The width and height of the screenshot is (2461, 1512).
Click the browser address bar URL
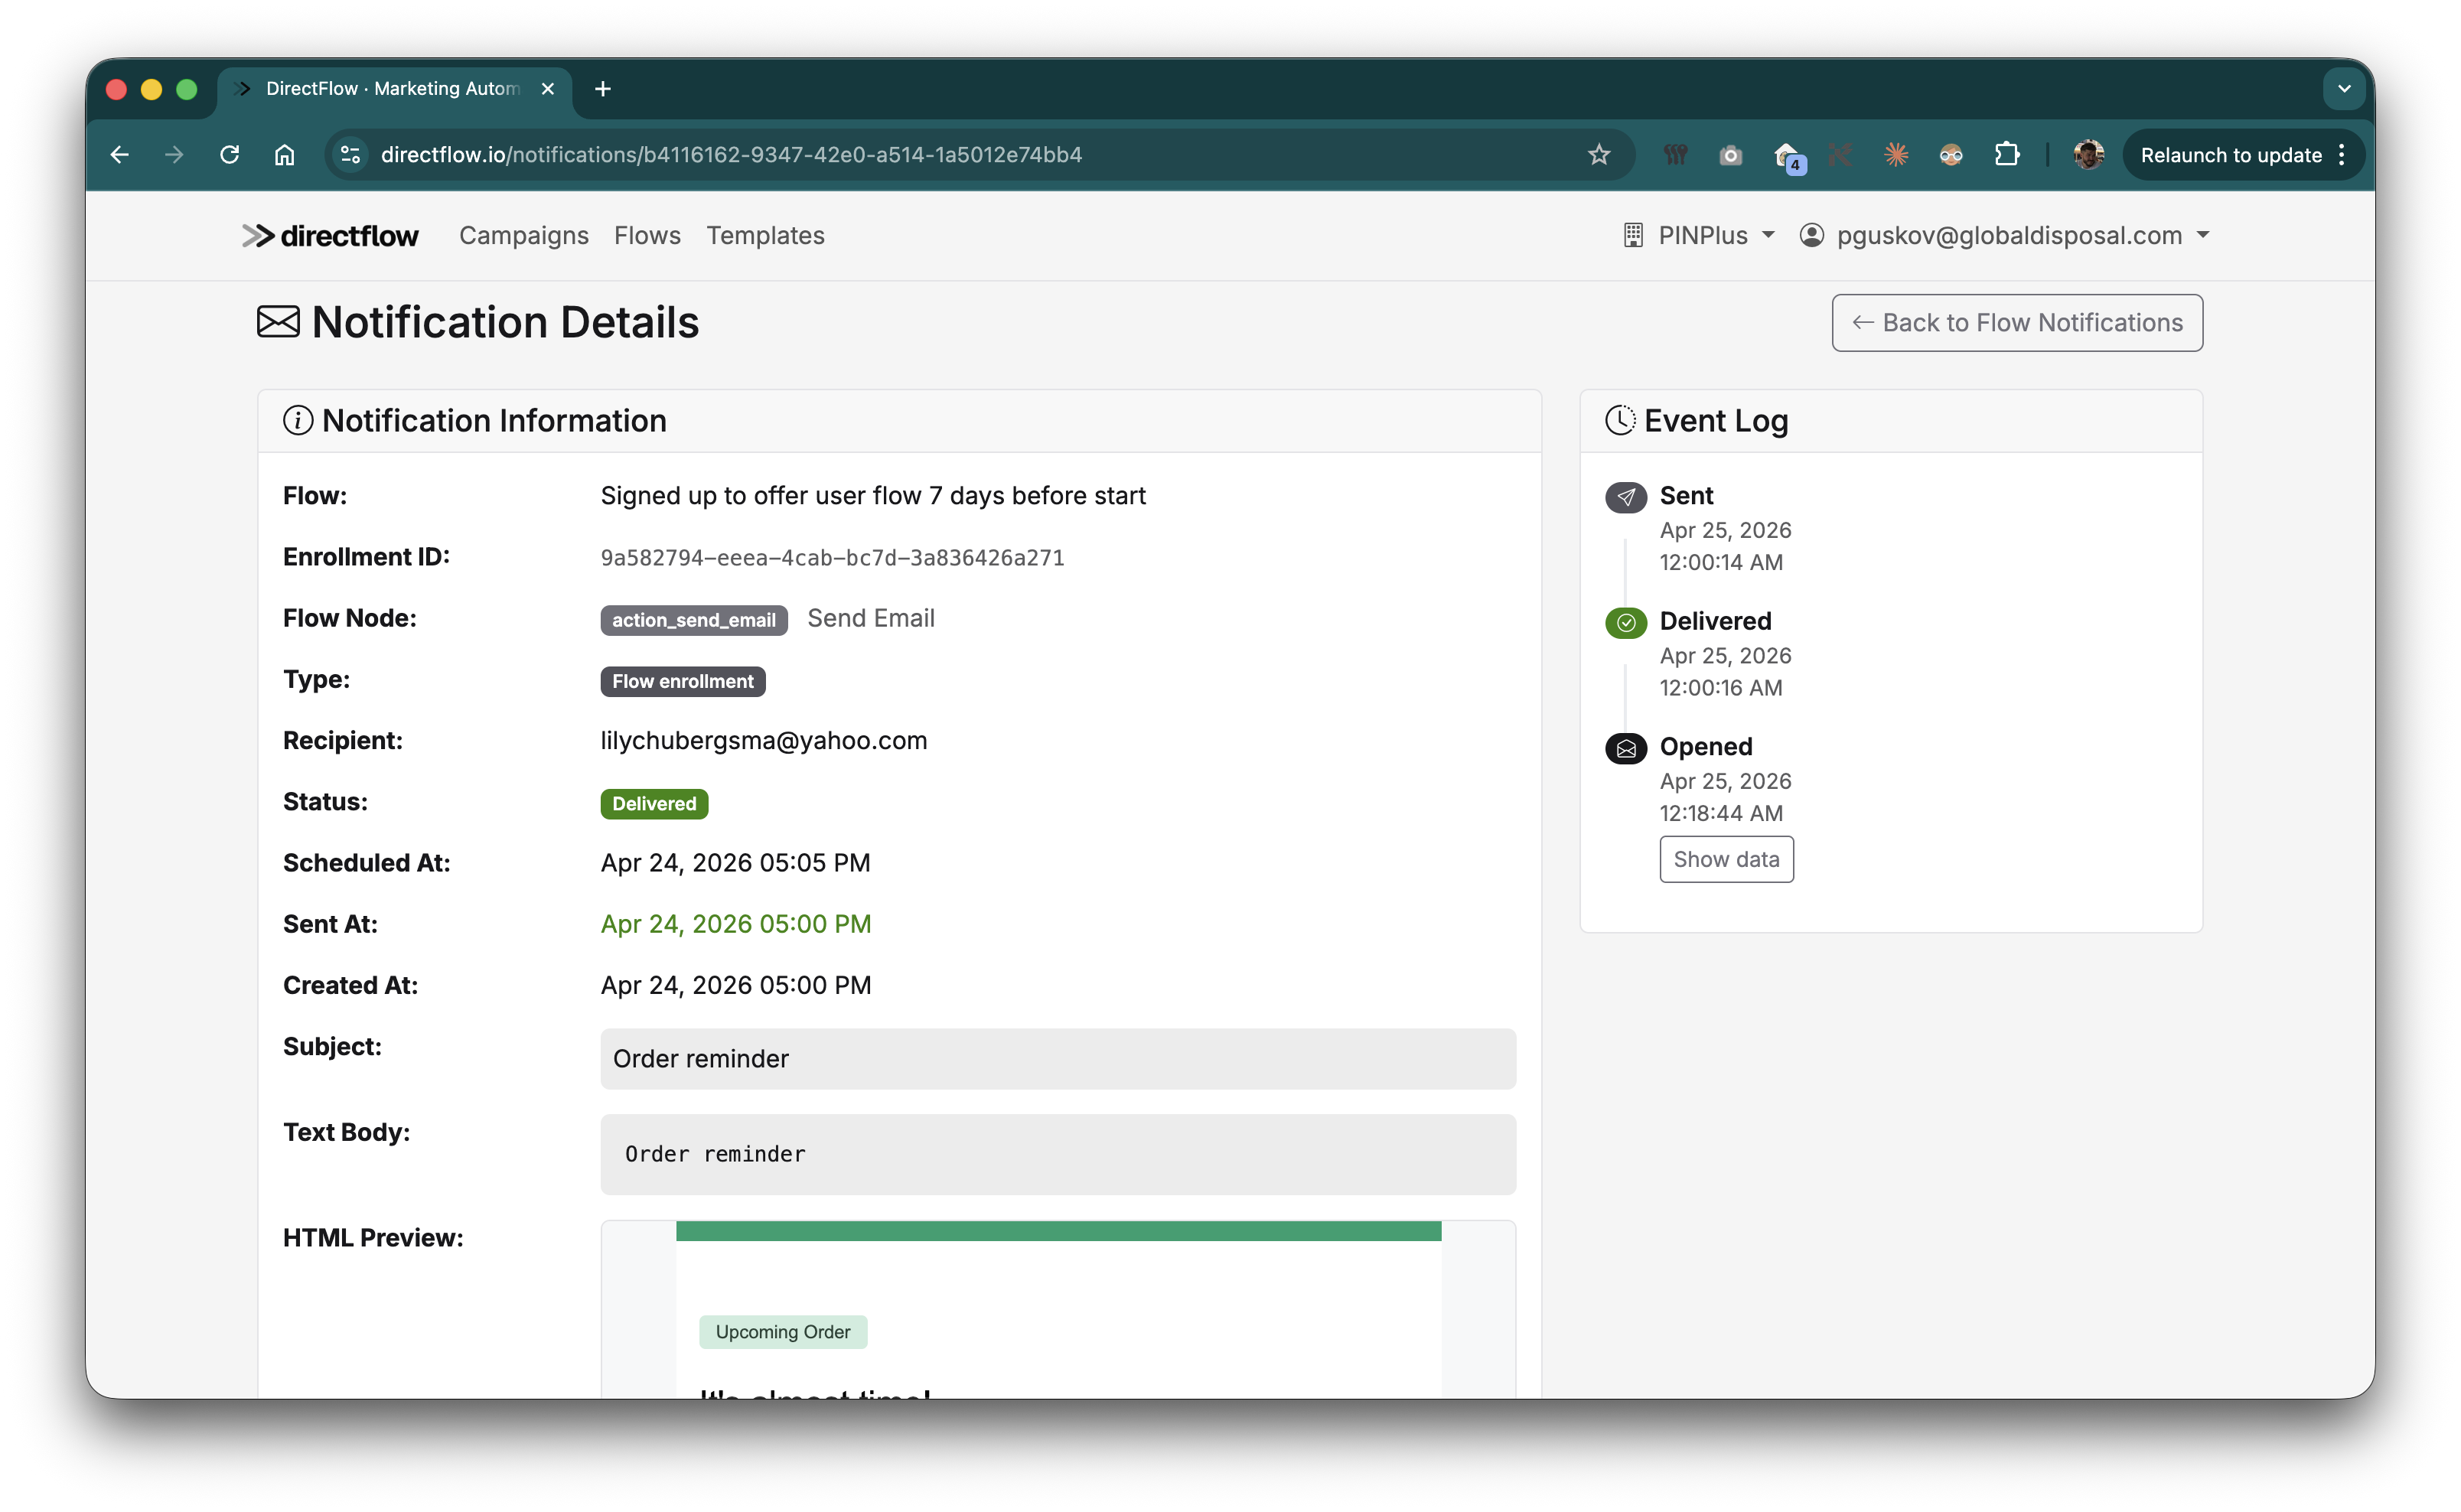coord(731,155)
